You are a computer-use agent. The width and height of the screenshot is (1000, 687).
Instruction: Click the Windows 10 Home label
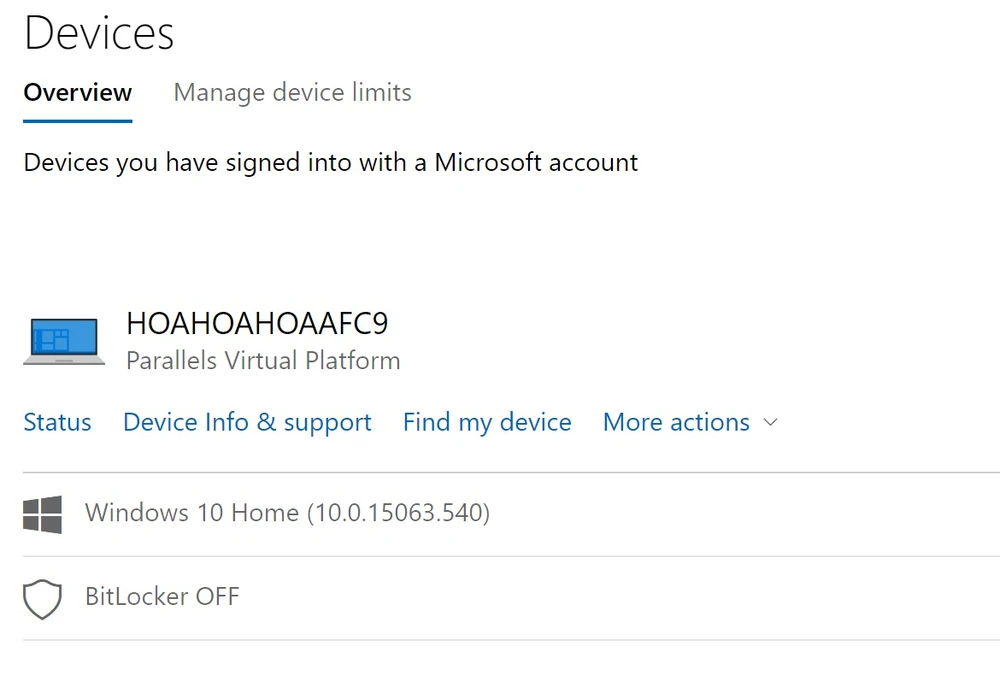[192, 513]
